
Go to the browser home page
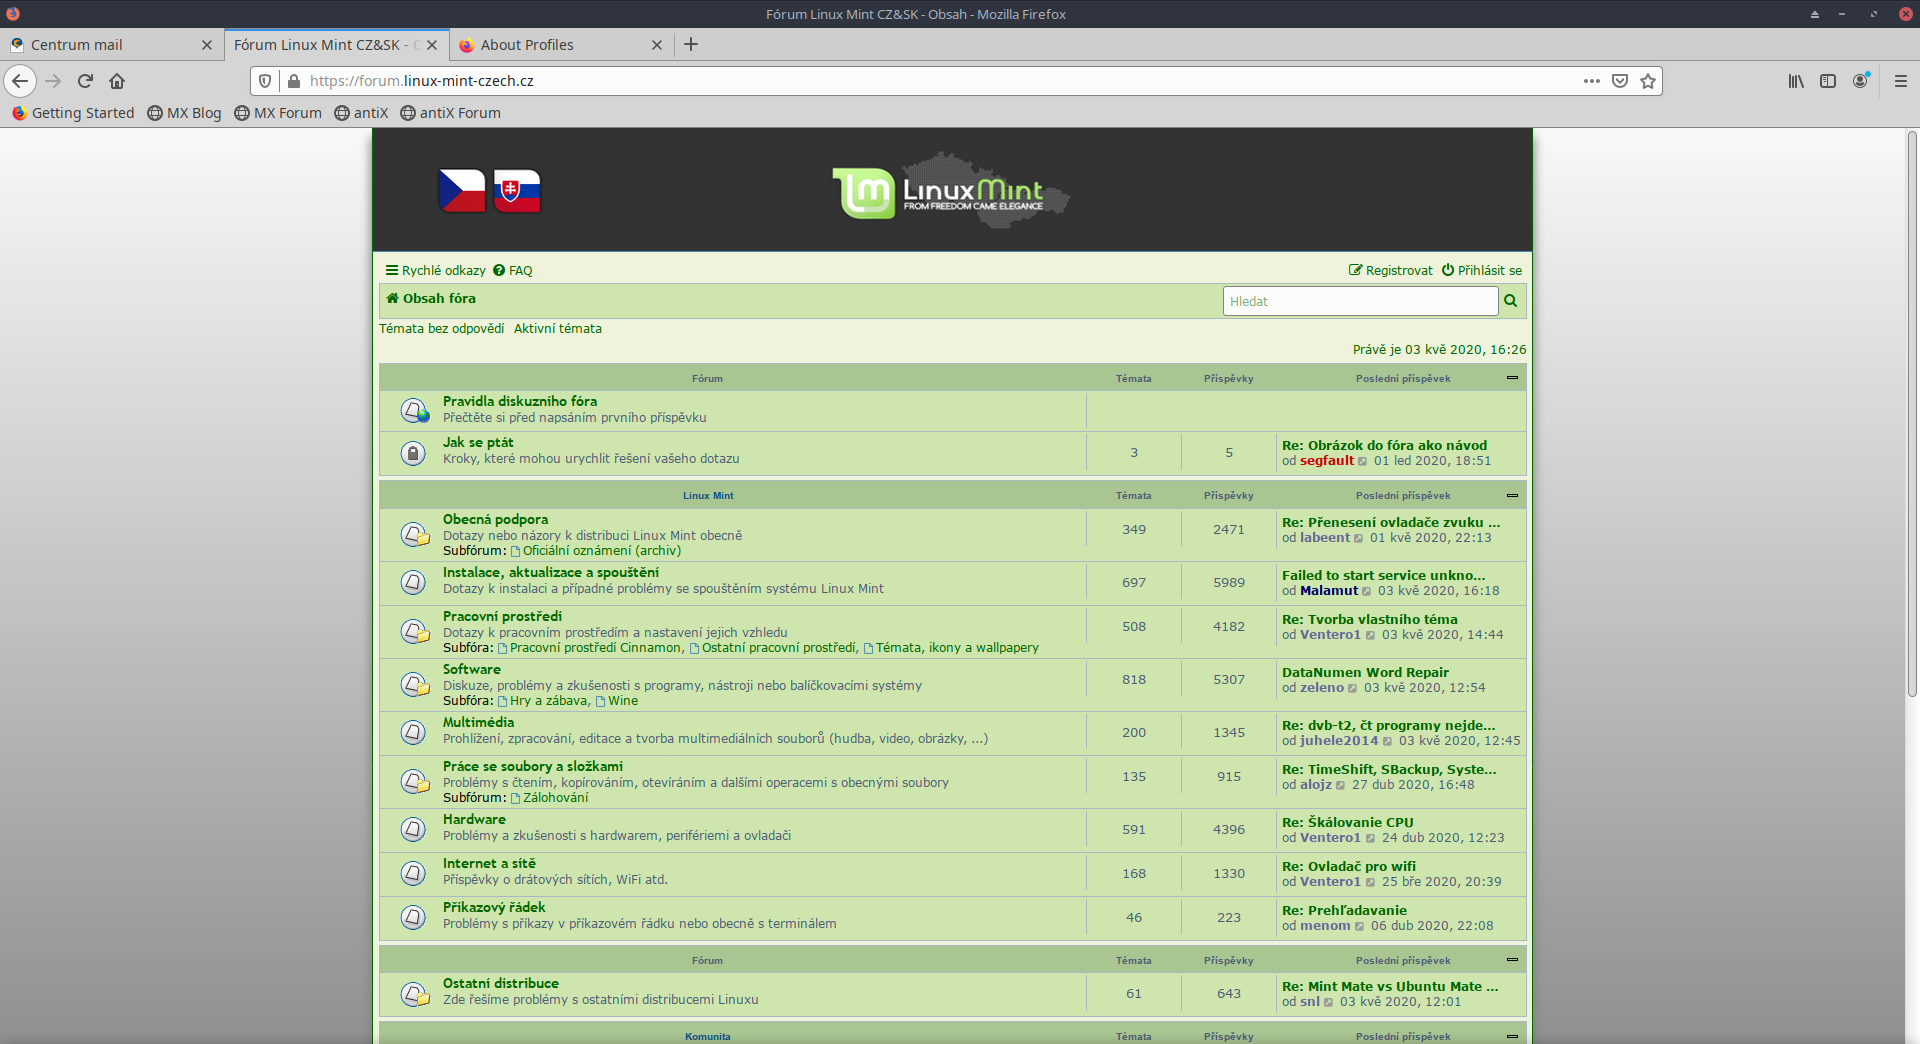[x=117, y=81]
